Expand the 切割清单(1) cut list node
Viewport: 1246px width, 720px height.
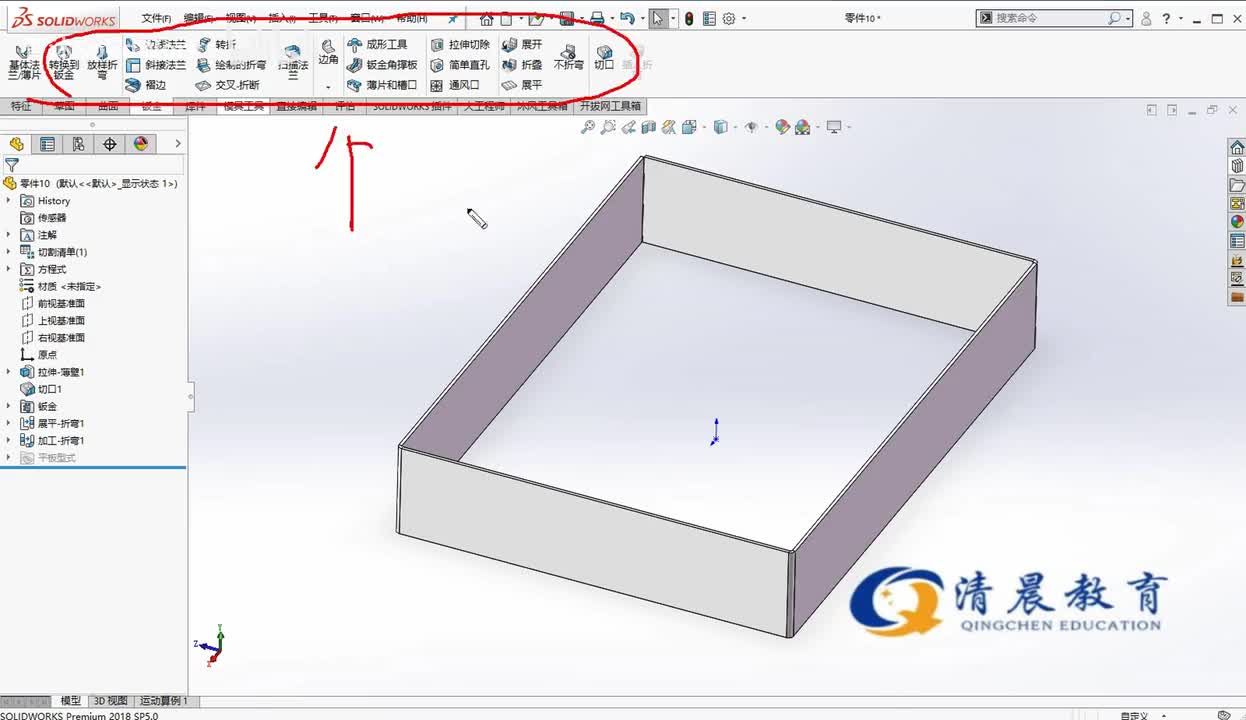(9, 252)
